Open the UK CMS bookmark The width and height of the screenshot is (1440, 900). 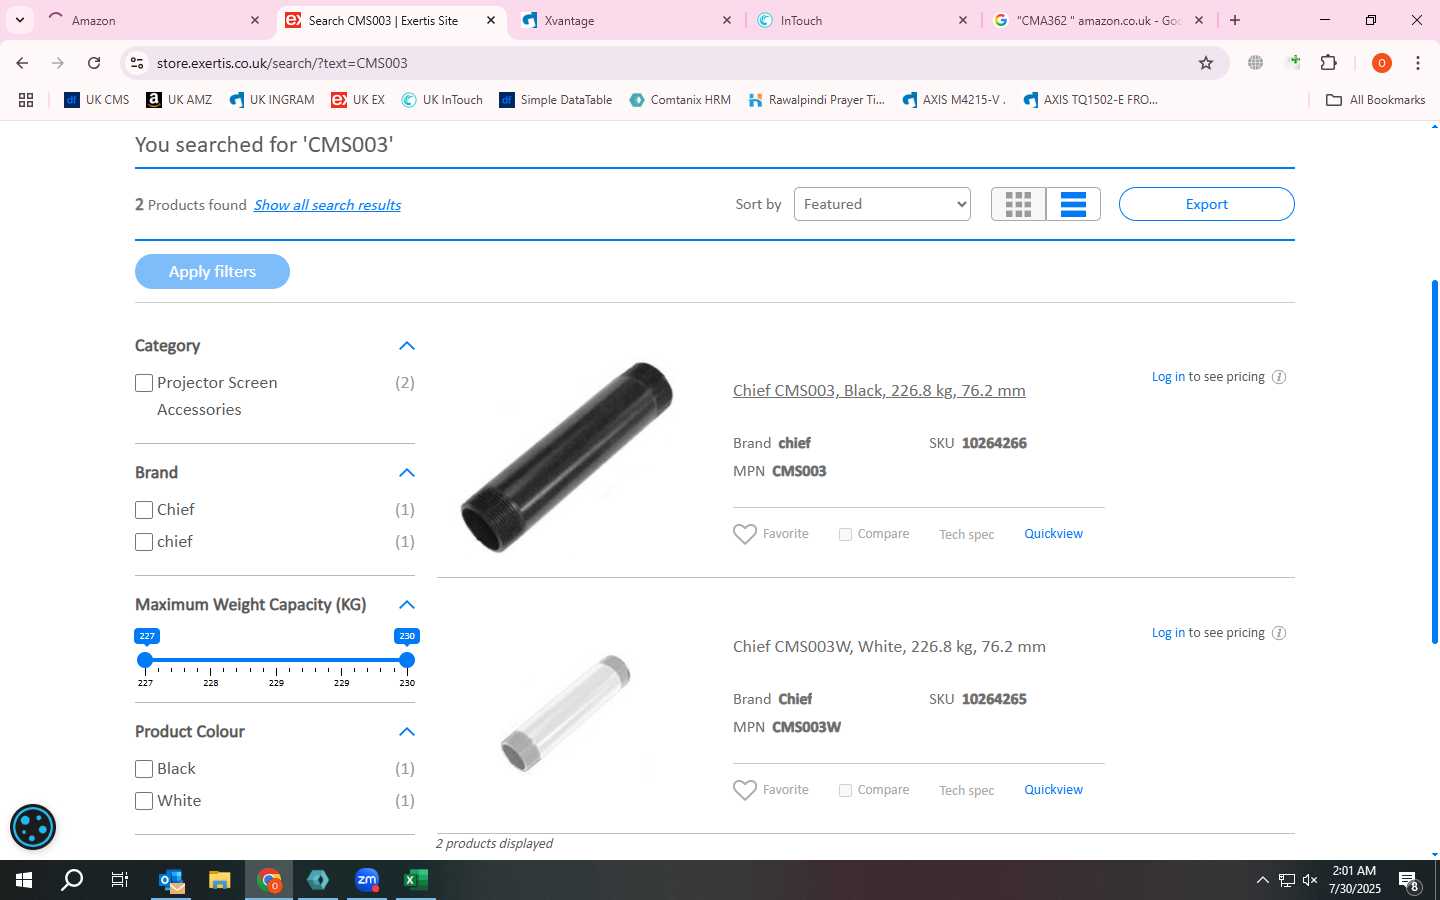click(x=97, y=100)
